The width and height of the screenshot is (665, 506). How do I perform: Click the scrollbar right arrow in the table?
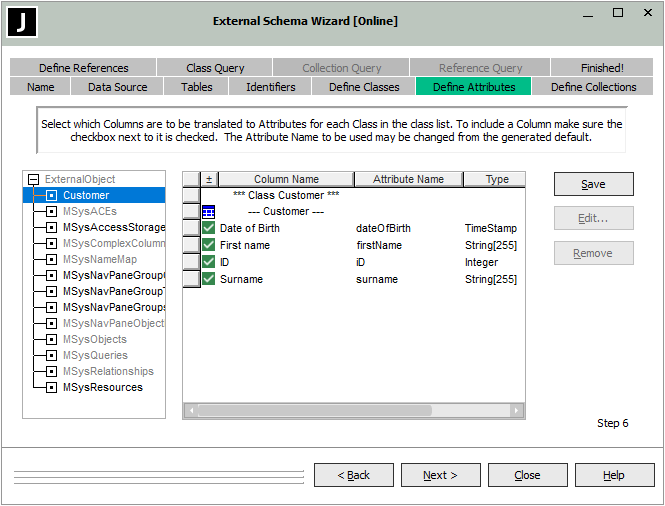tap(516, 410)
